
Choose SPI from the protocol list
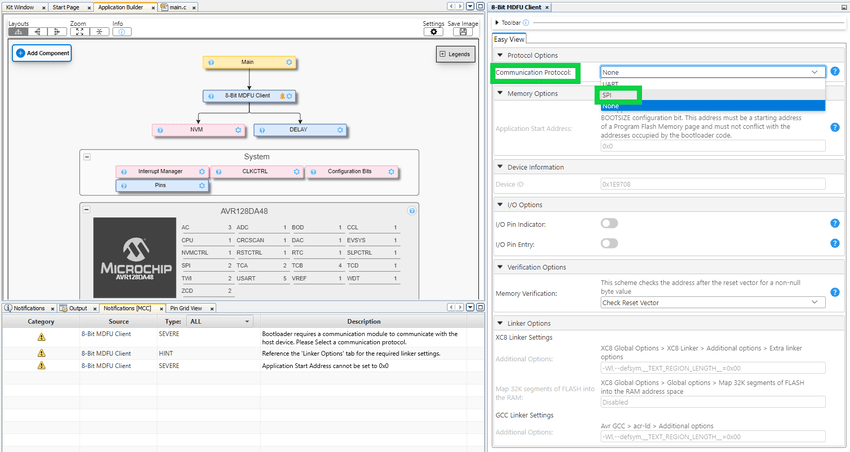[608, 95]
